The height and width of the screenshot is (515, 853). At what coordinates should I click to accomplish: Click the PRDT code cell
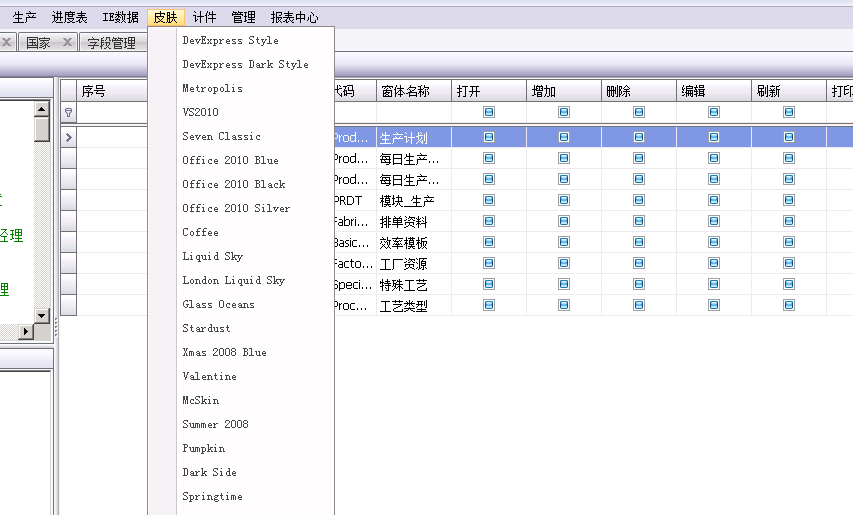coord(355,201)
